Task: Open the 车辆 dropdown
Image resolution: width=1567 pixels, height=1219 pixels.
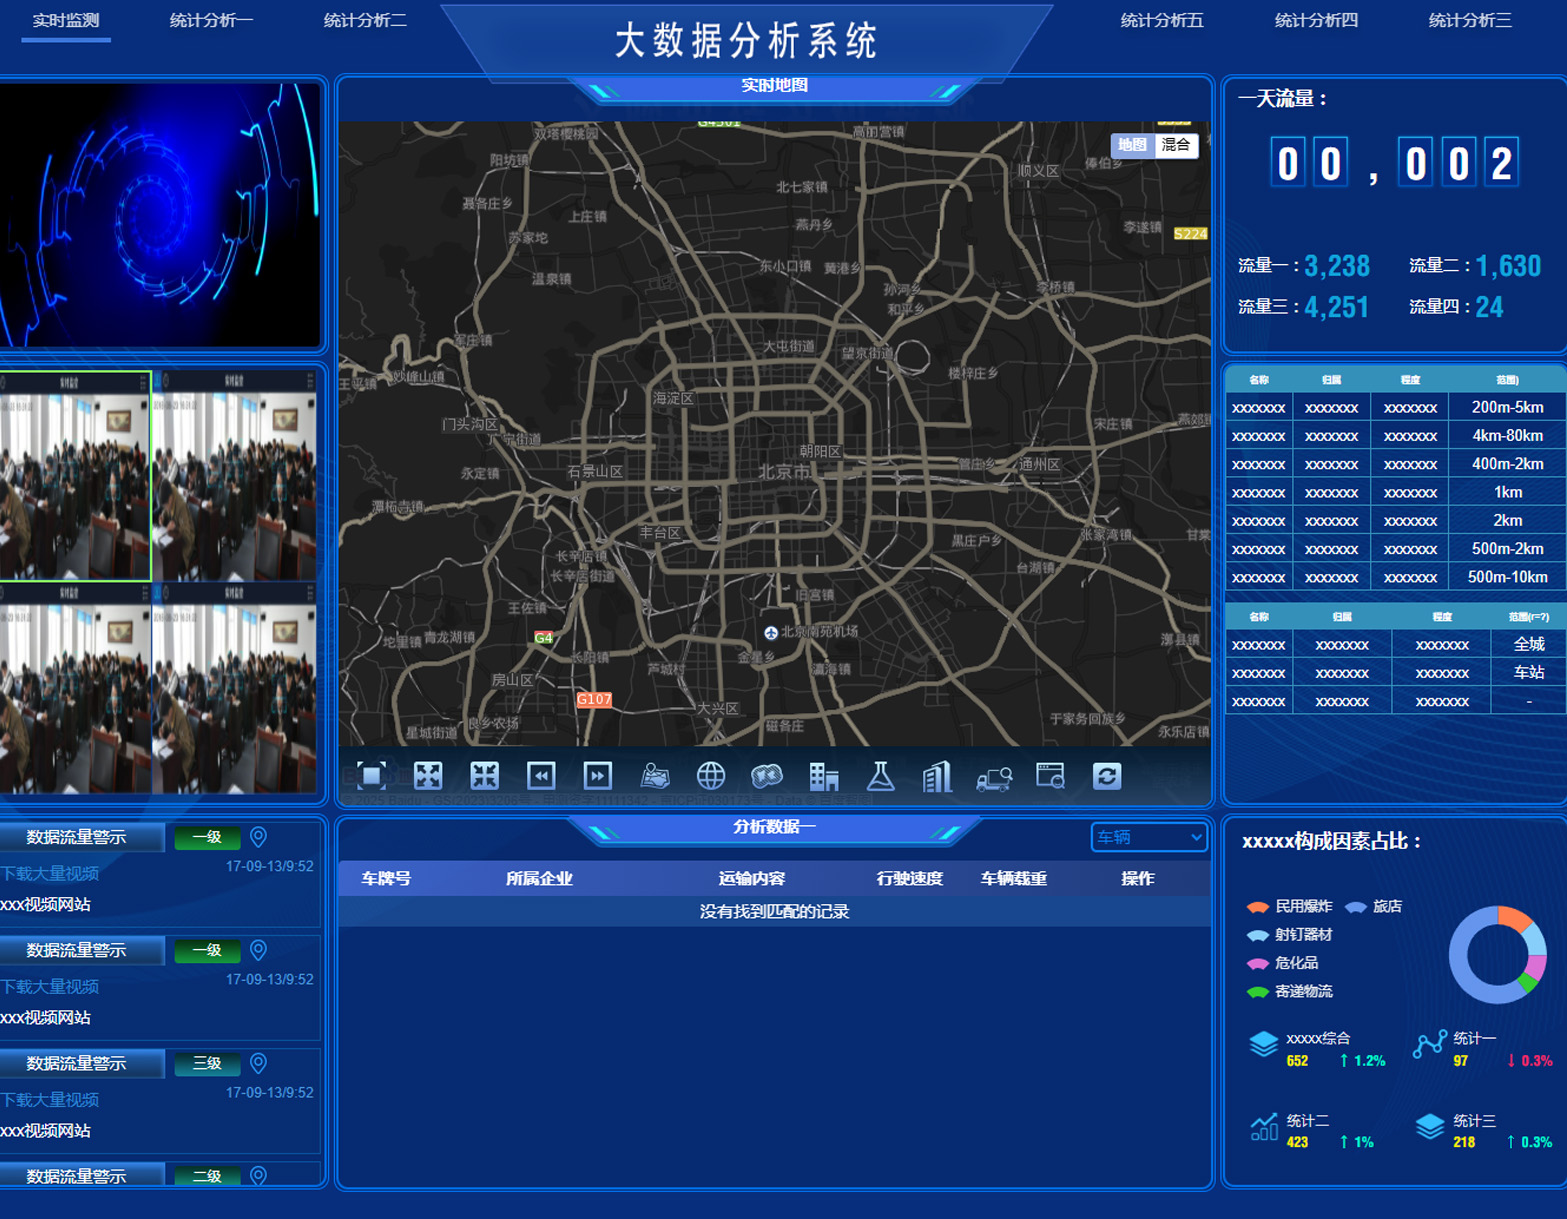Action: (x=1149, y=838)
